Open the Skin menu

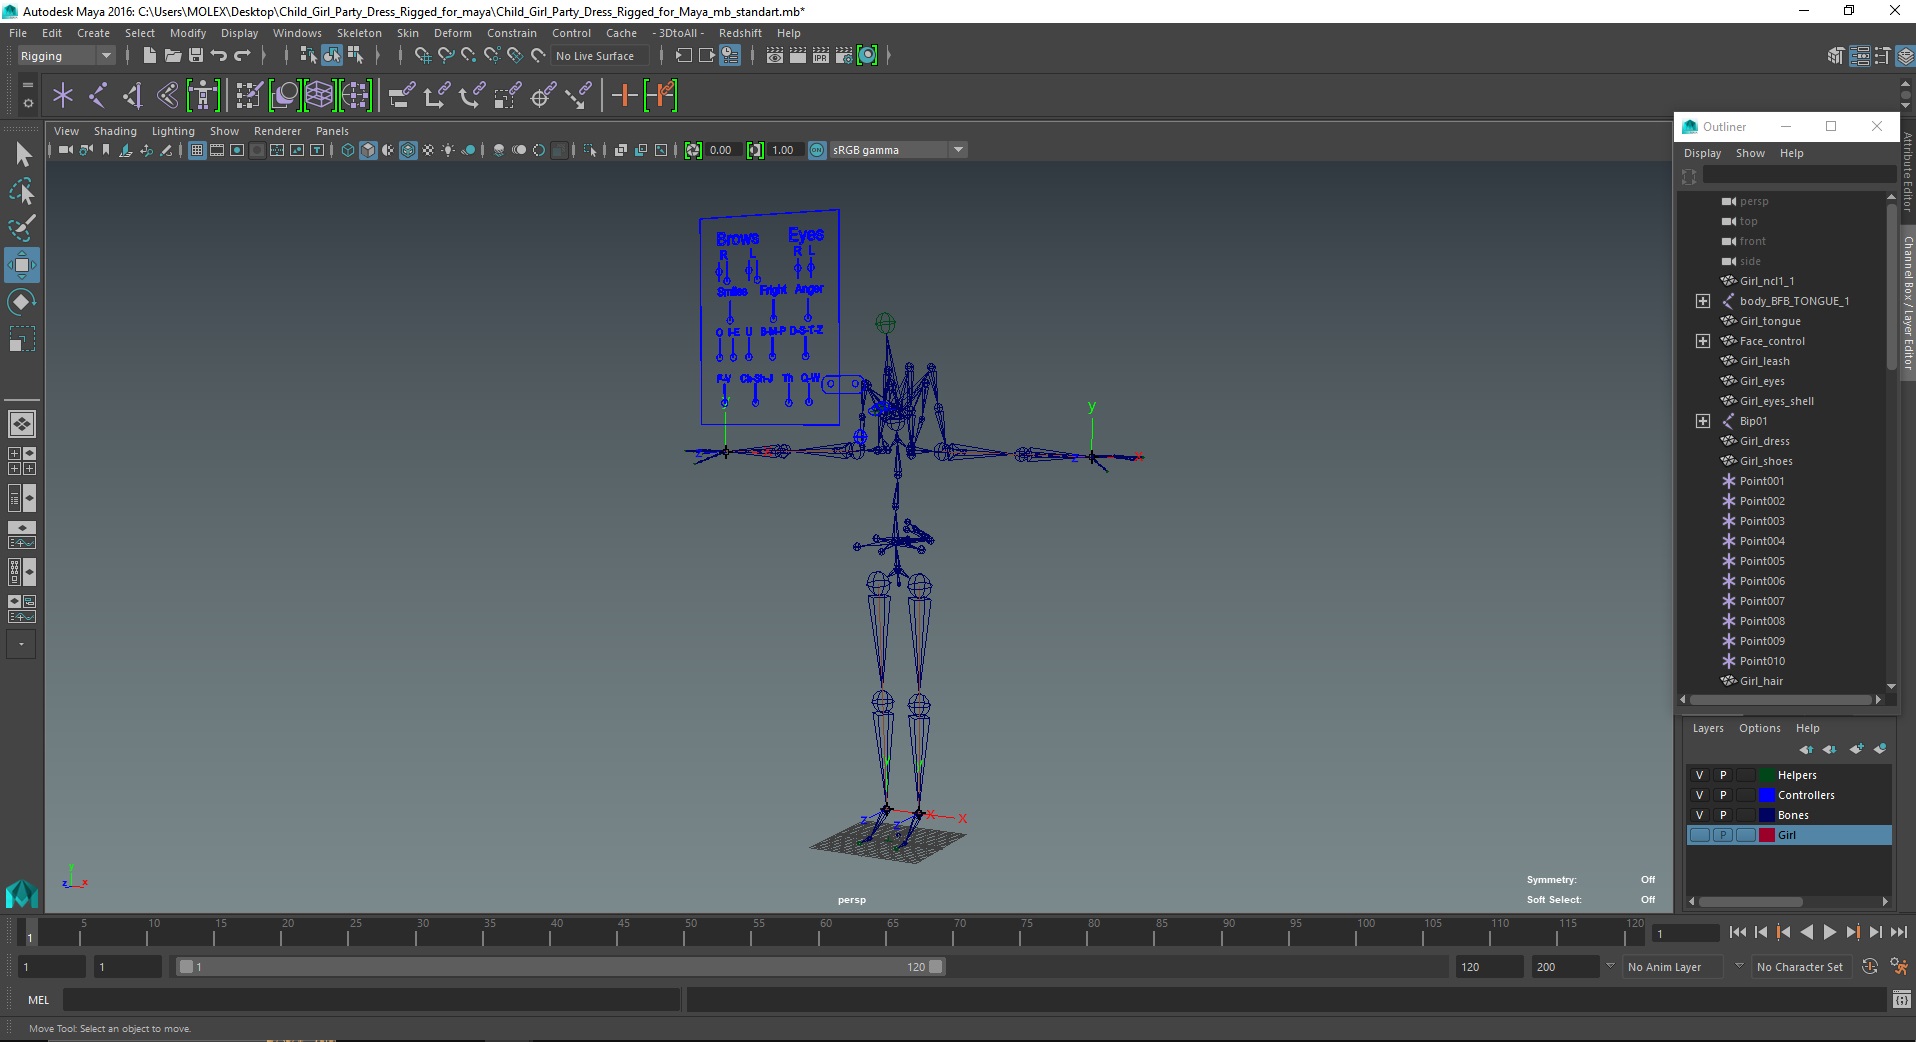point(408,33)
